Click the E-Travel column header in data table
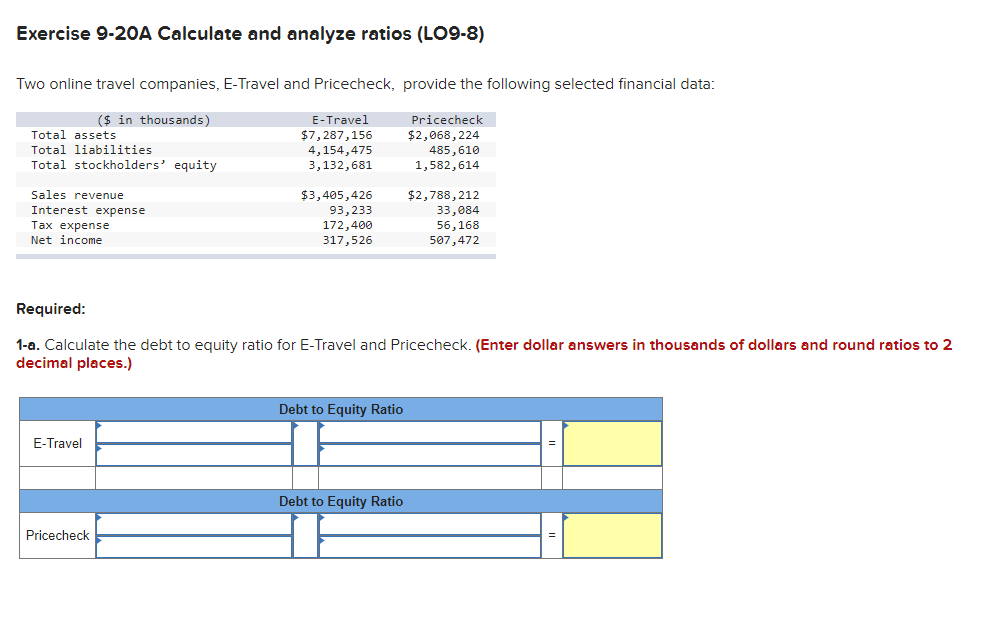The height and width of the screenshot is (619, 1004). [x=340, y=120]
